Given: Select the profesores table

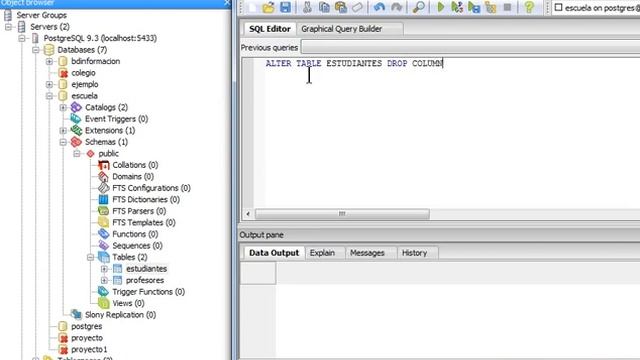Looking at the screenshot, I should [145, 280].
